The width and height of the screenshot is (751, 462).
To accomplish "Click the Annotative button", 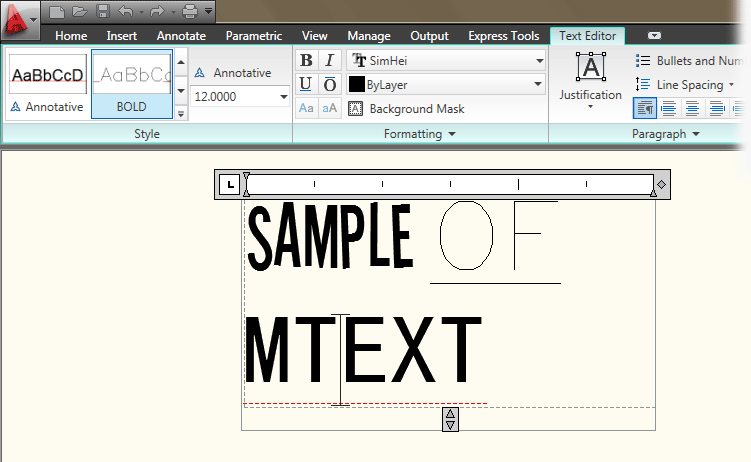I will [x=233, y=73].
